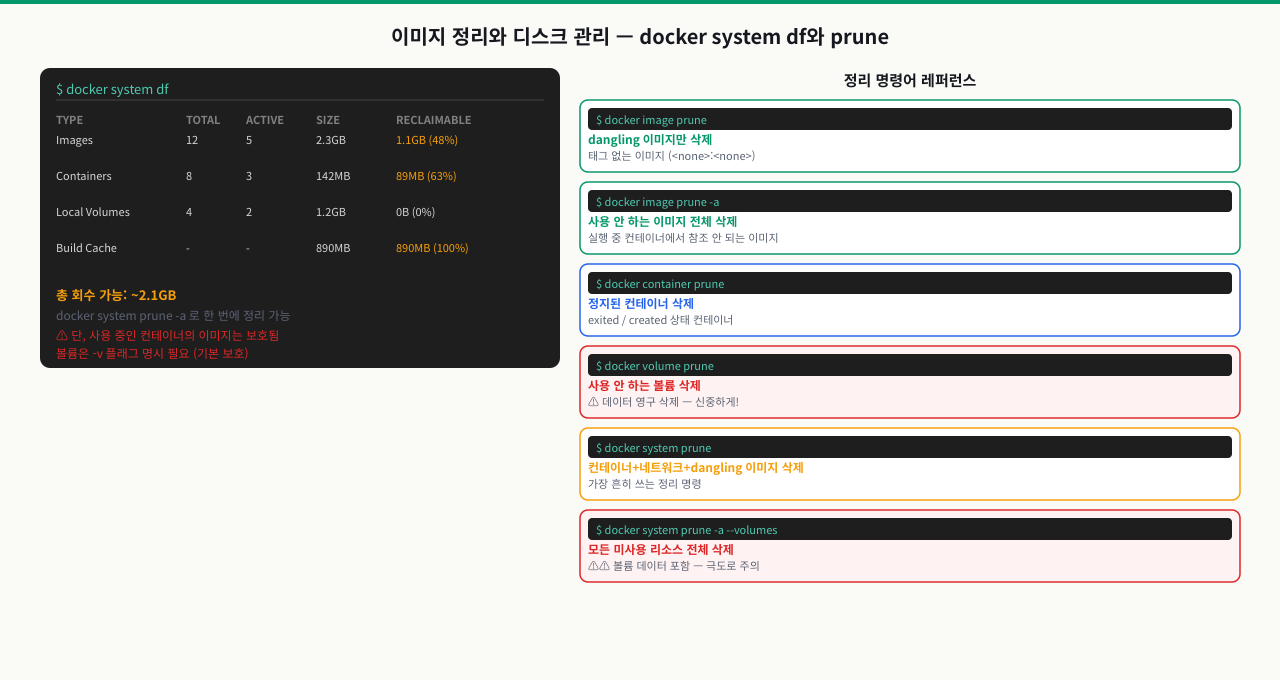
Task: Click the -v flag volume note
Action: 152,353
